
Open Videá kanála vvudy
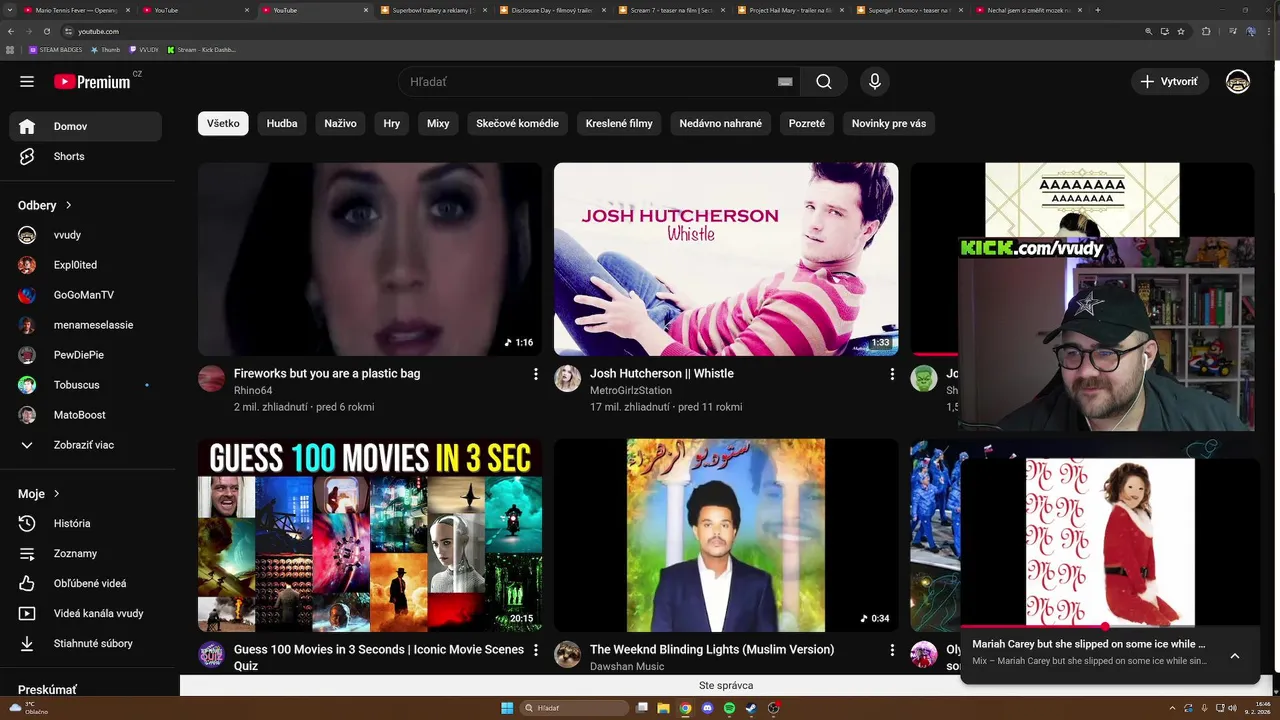[x=85, y=613]
